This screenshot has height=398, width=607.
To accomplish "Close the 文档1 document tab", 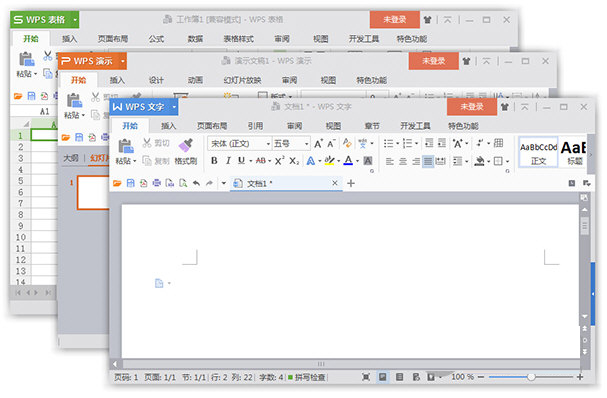I will [335, 183].
